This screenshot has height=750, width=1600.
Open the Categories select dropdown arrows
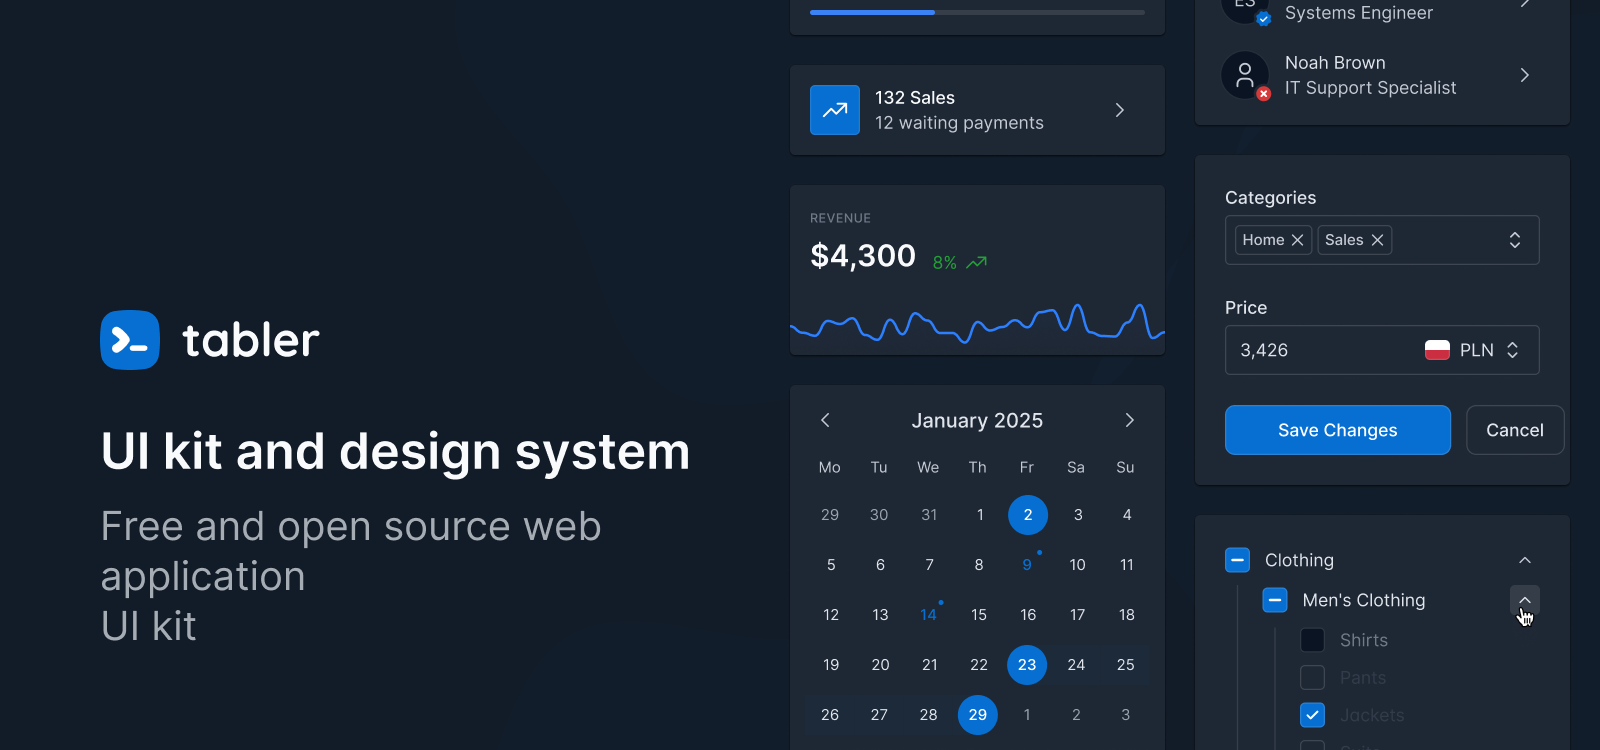[1514, 240]
